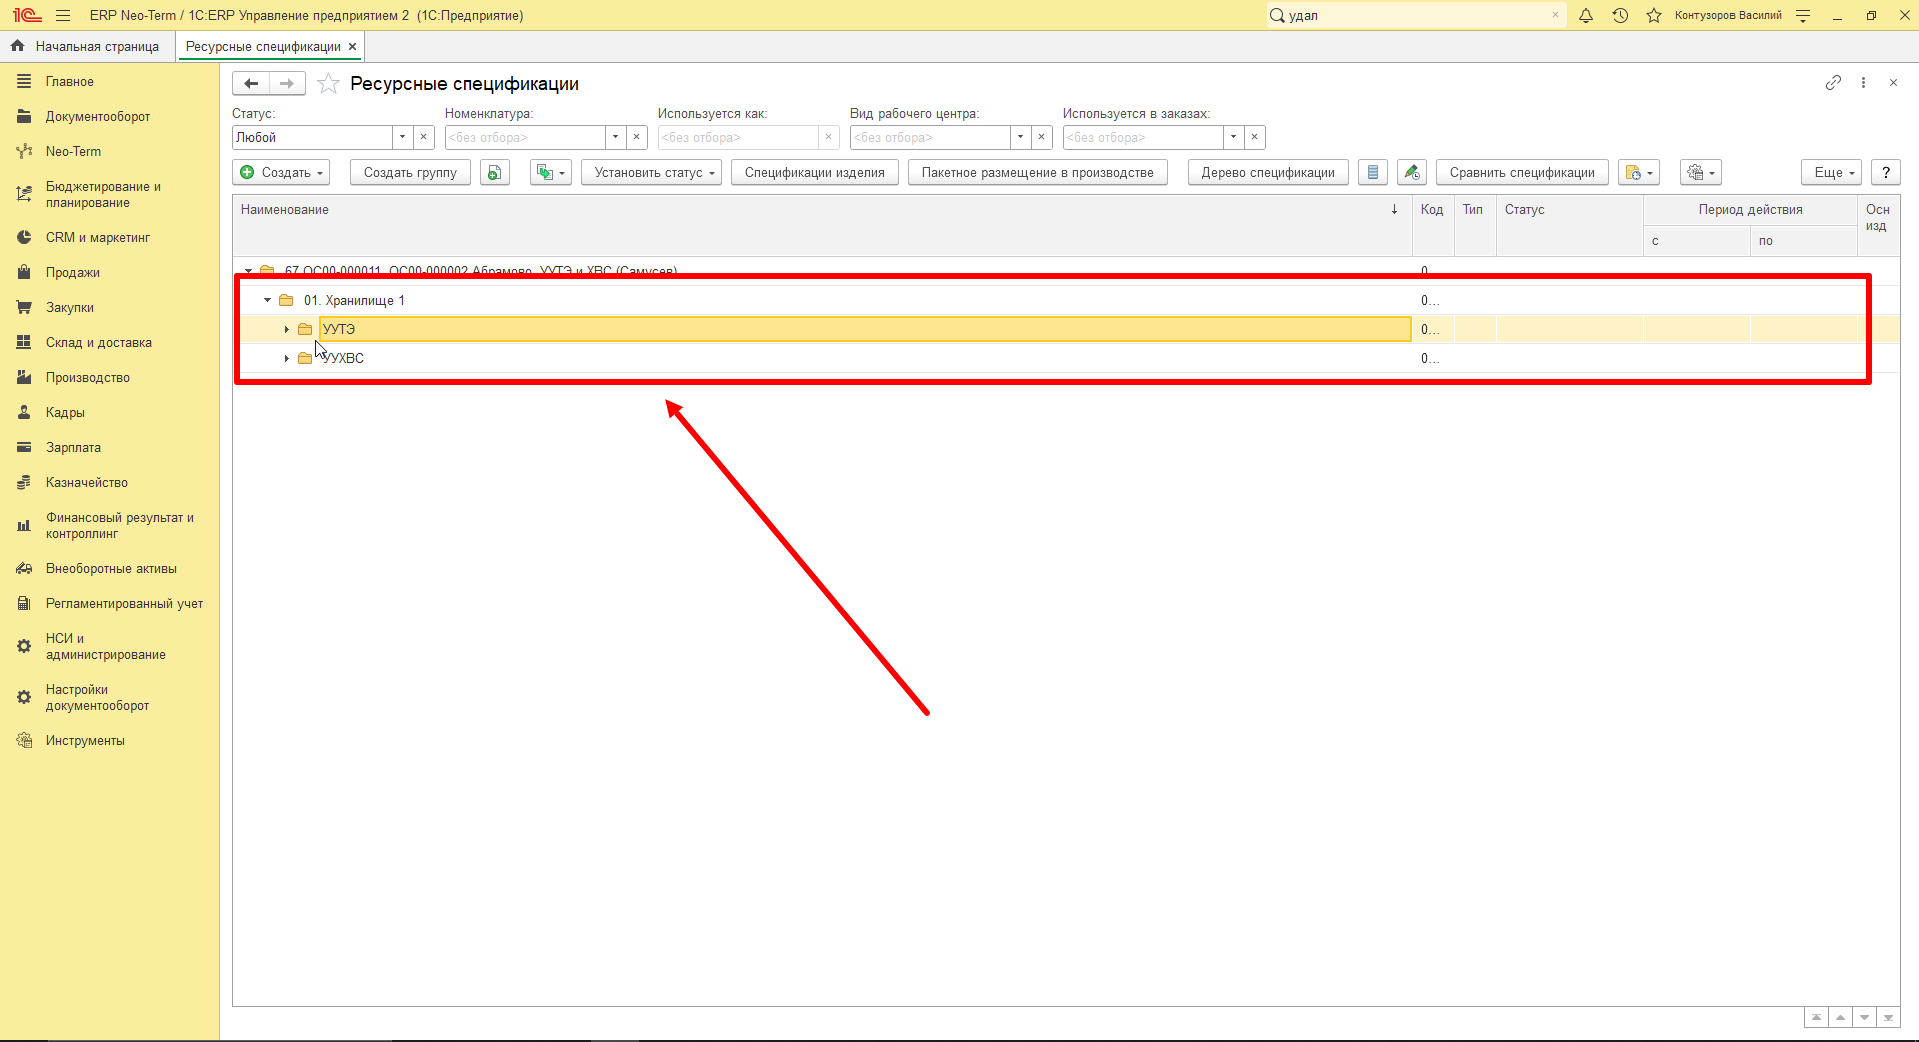This screenshot has width=1919, height=1042.
Task: Open the Статус dropdown list
Action: 402,137
